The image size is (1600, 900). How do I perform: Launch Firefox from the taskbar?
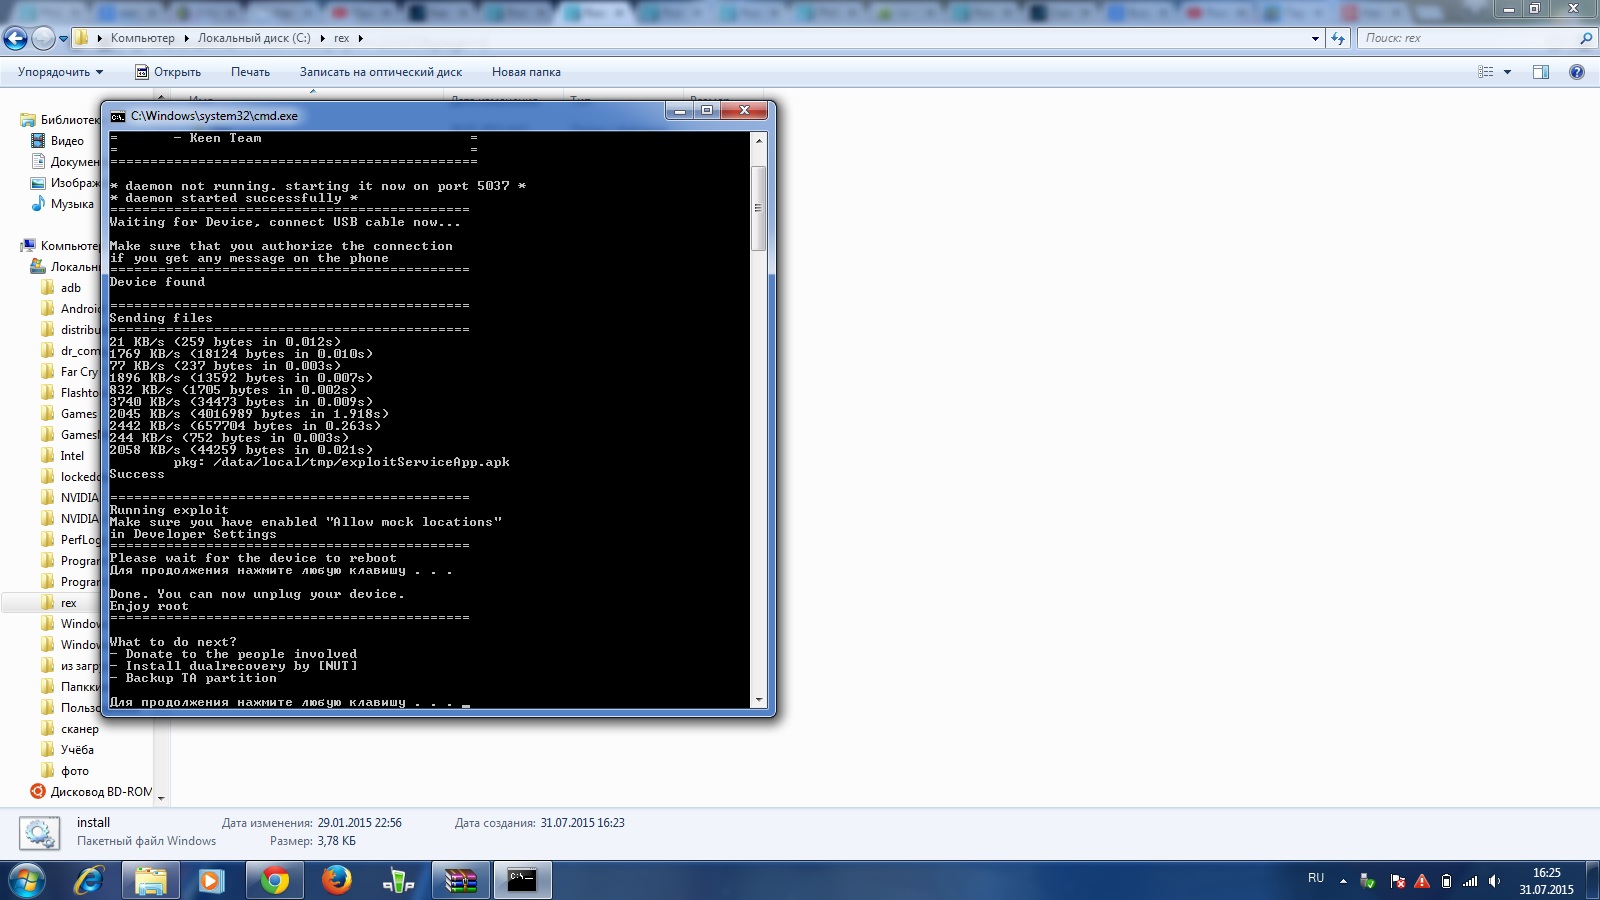pyautogui.click(x=337, y=881)
